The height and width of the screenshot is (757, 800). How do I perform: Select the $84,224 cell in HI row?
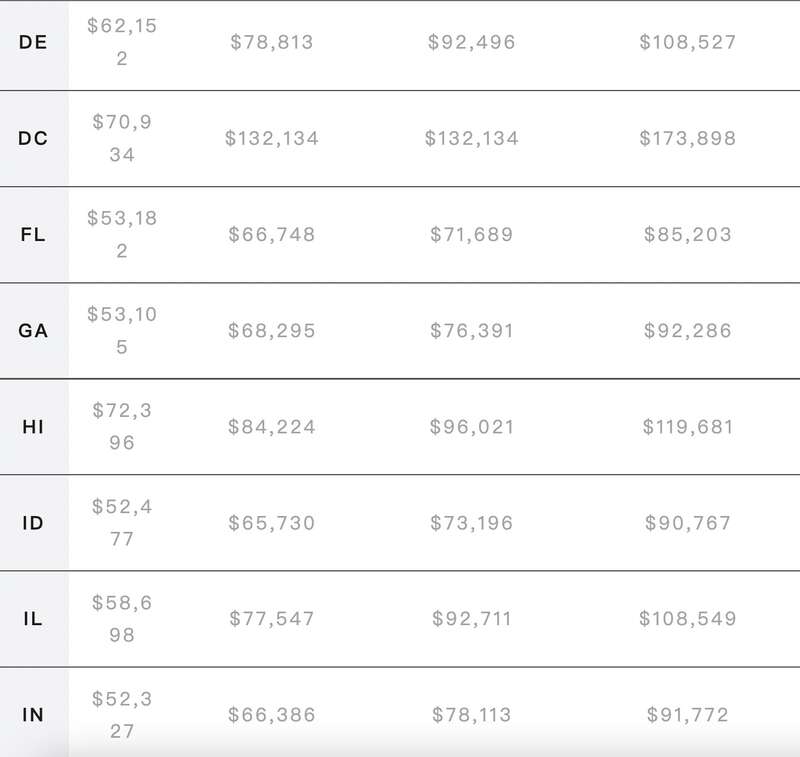(271, 427)
